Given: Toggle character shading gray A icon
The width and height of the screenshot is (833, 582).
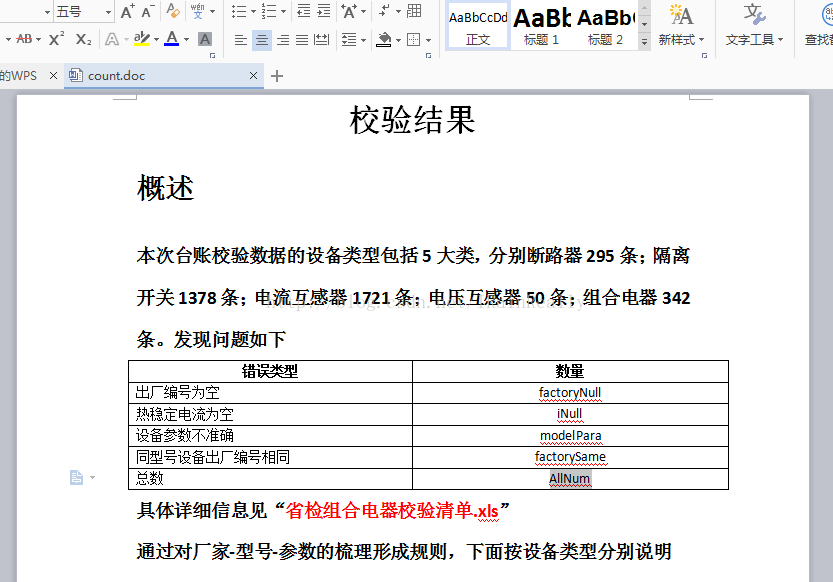Looking at the screenshot, I should tap(205, 39).
